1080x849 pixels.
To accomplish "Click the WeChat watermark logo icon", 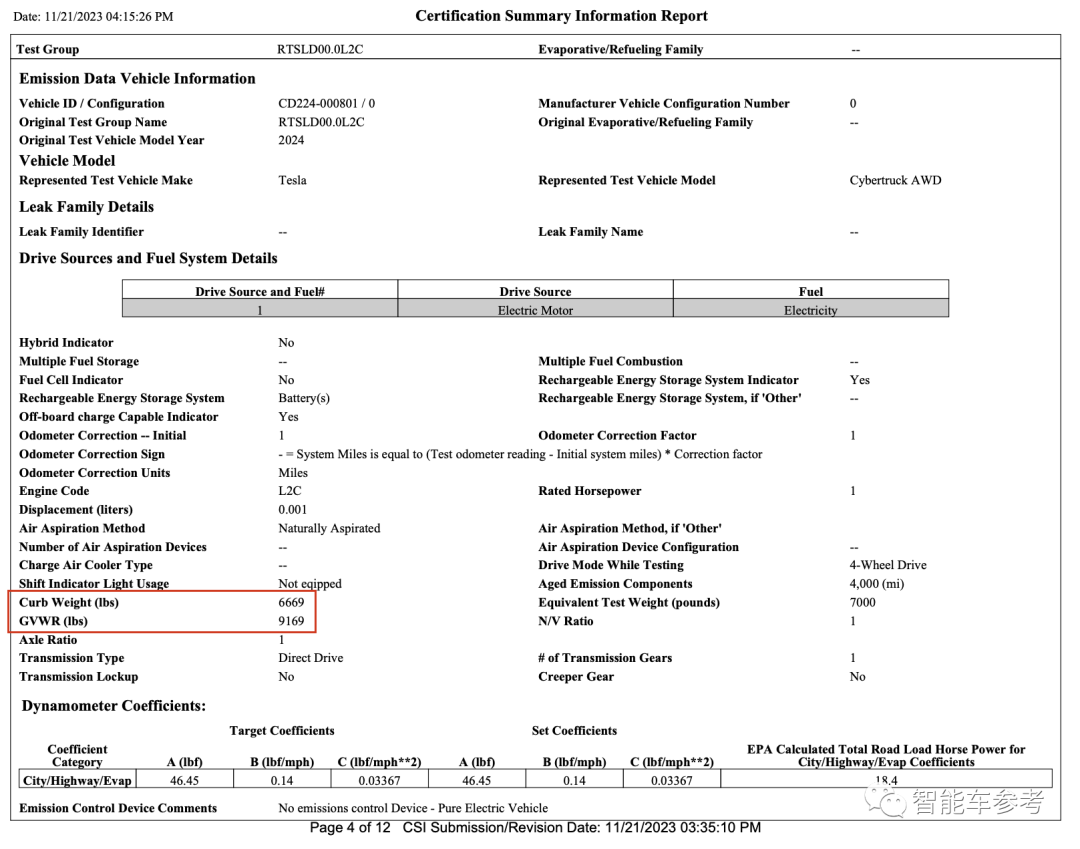I will click(x=886, y=801).
